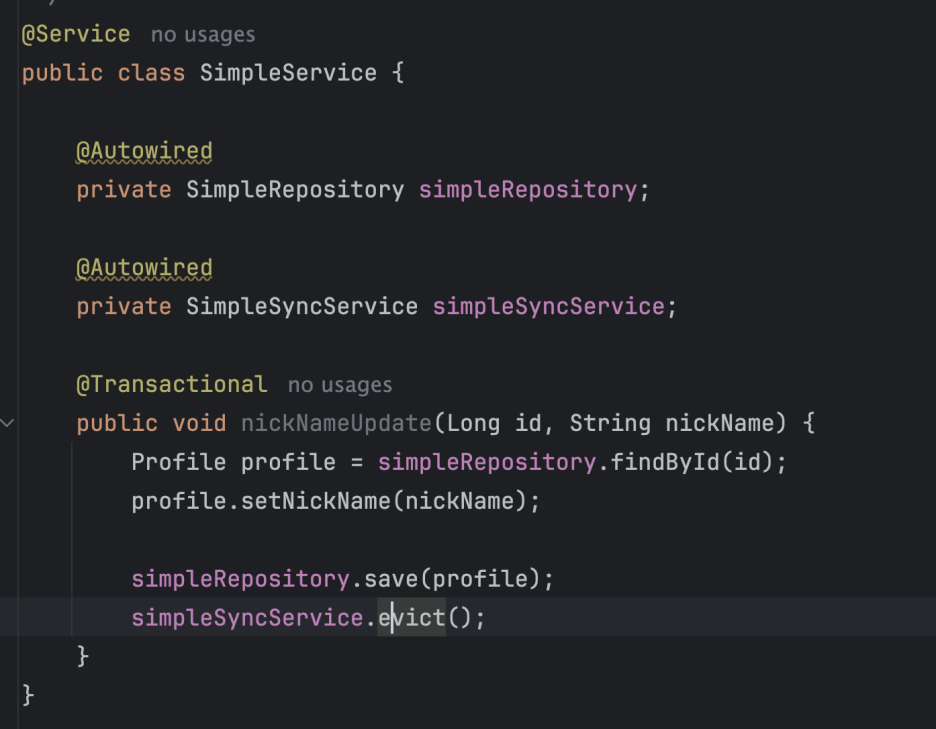Click the simpleRepository field name in declaration

tap(528, 190)
